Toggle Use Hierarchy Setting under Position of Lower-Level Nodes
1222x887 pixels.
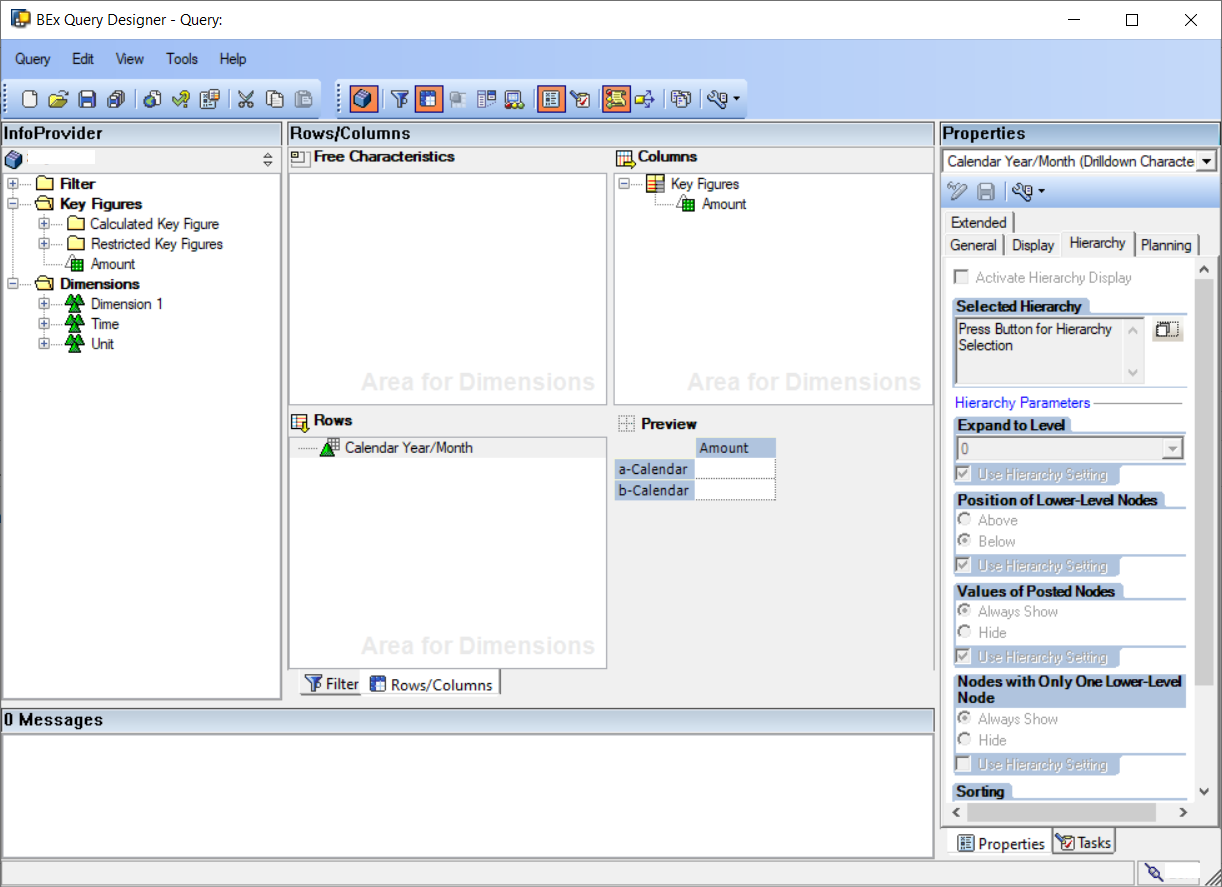click(963, 565)
